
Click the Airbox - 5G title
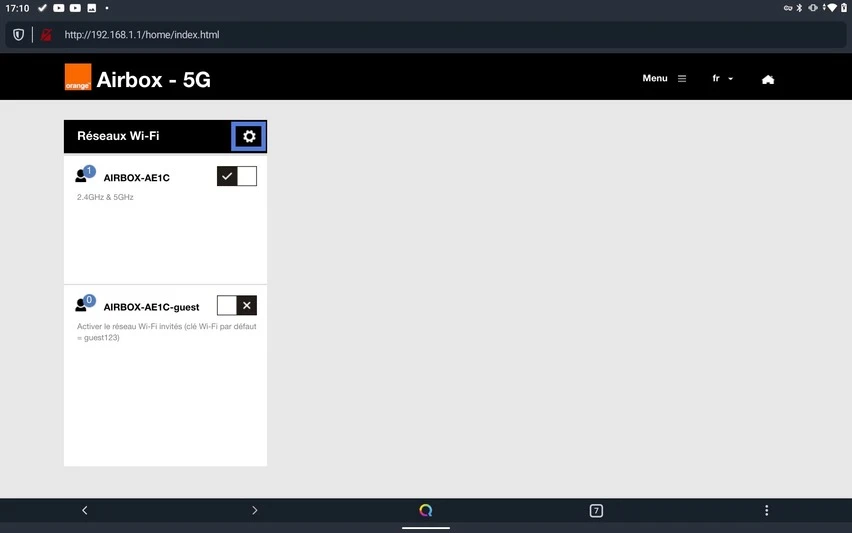(x=153, y=80)
